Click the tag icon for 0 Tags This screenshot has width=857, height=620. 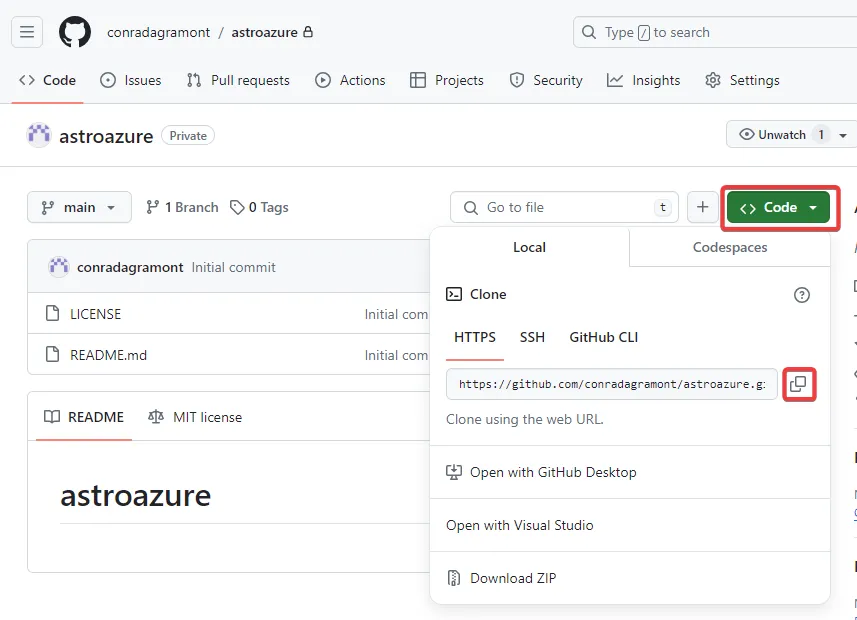point(237,208)
